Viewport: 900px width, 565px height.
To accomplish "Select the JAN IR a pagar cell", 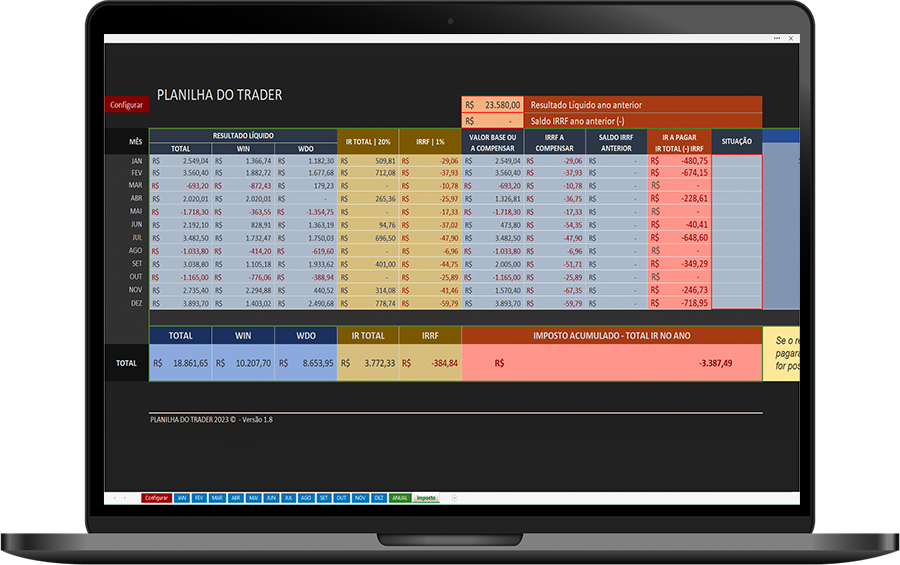I will (680, 160).
